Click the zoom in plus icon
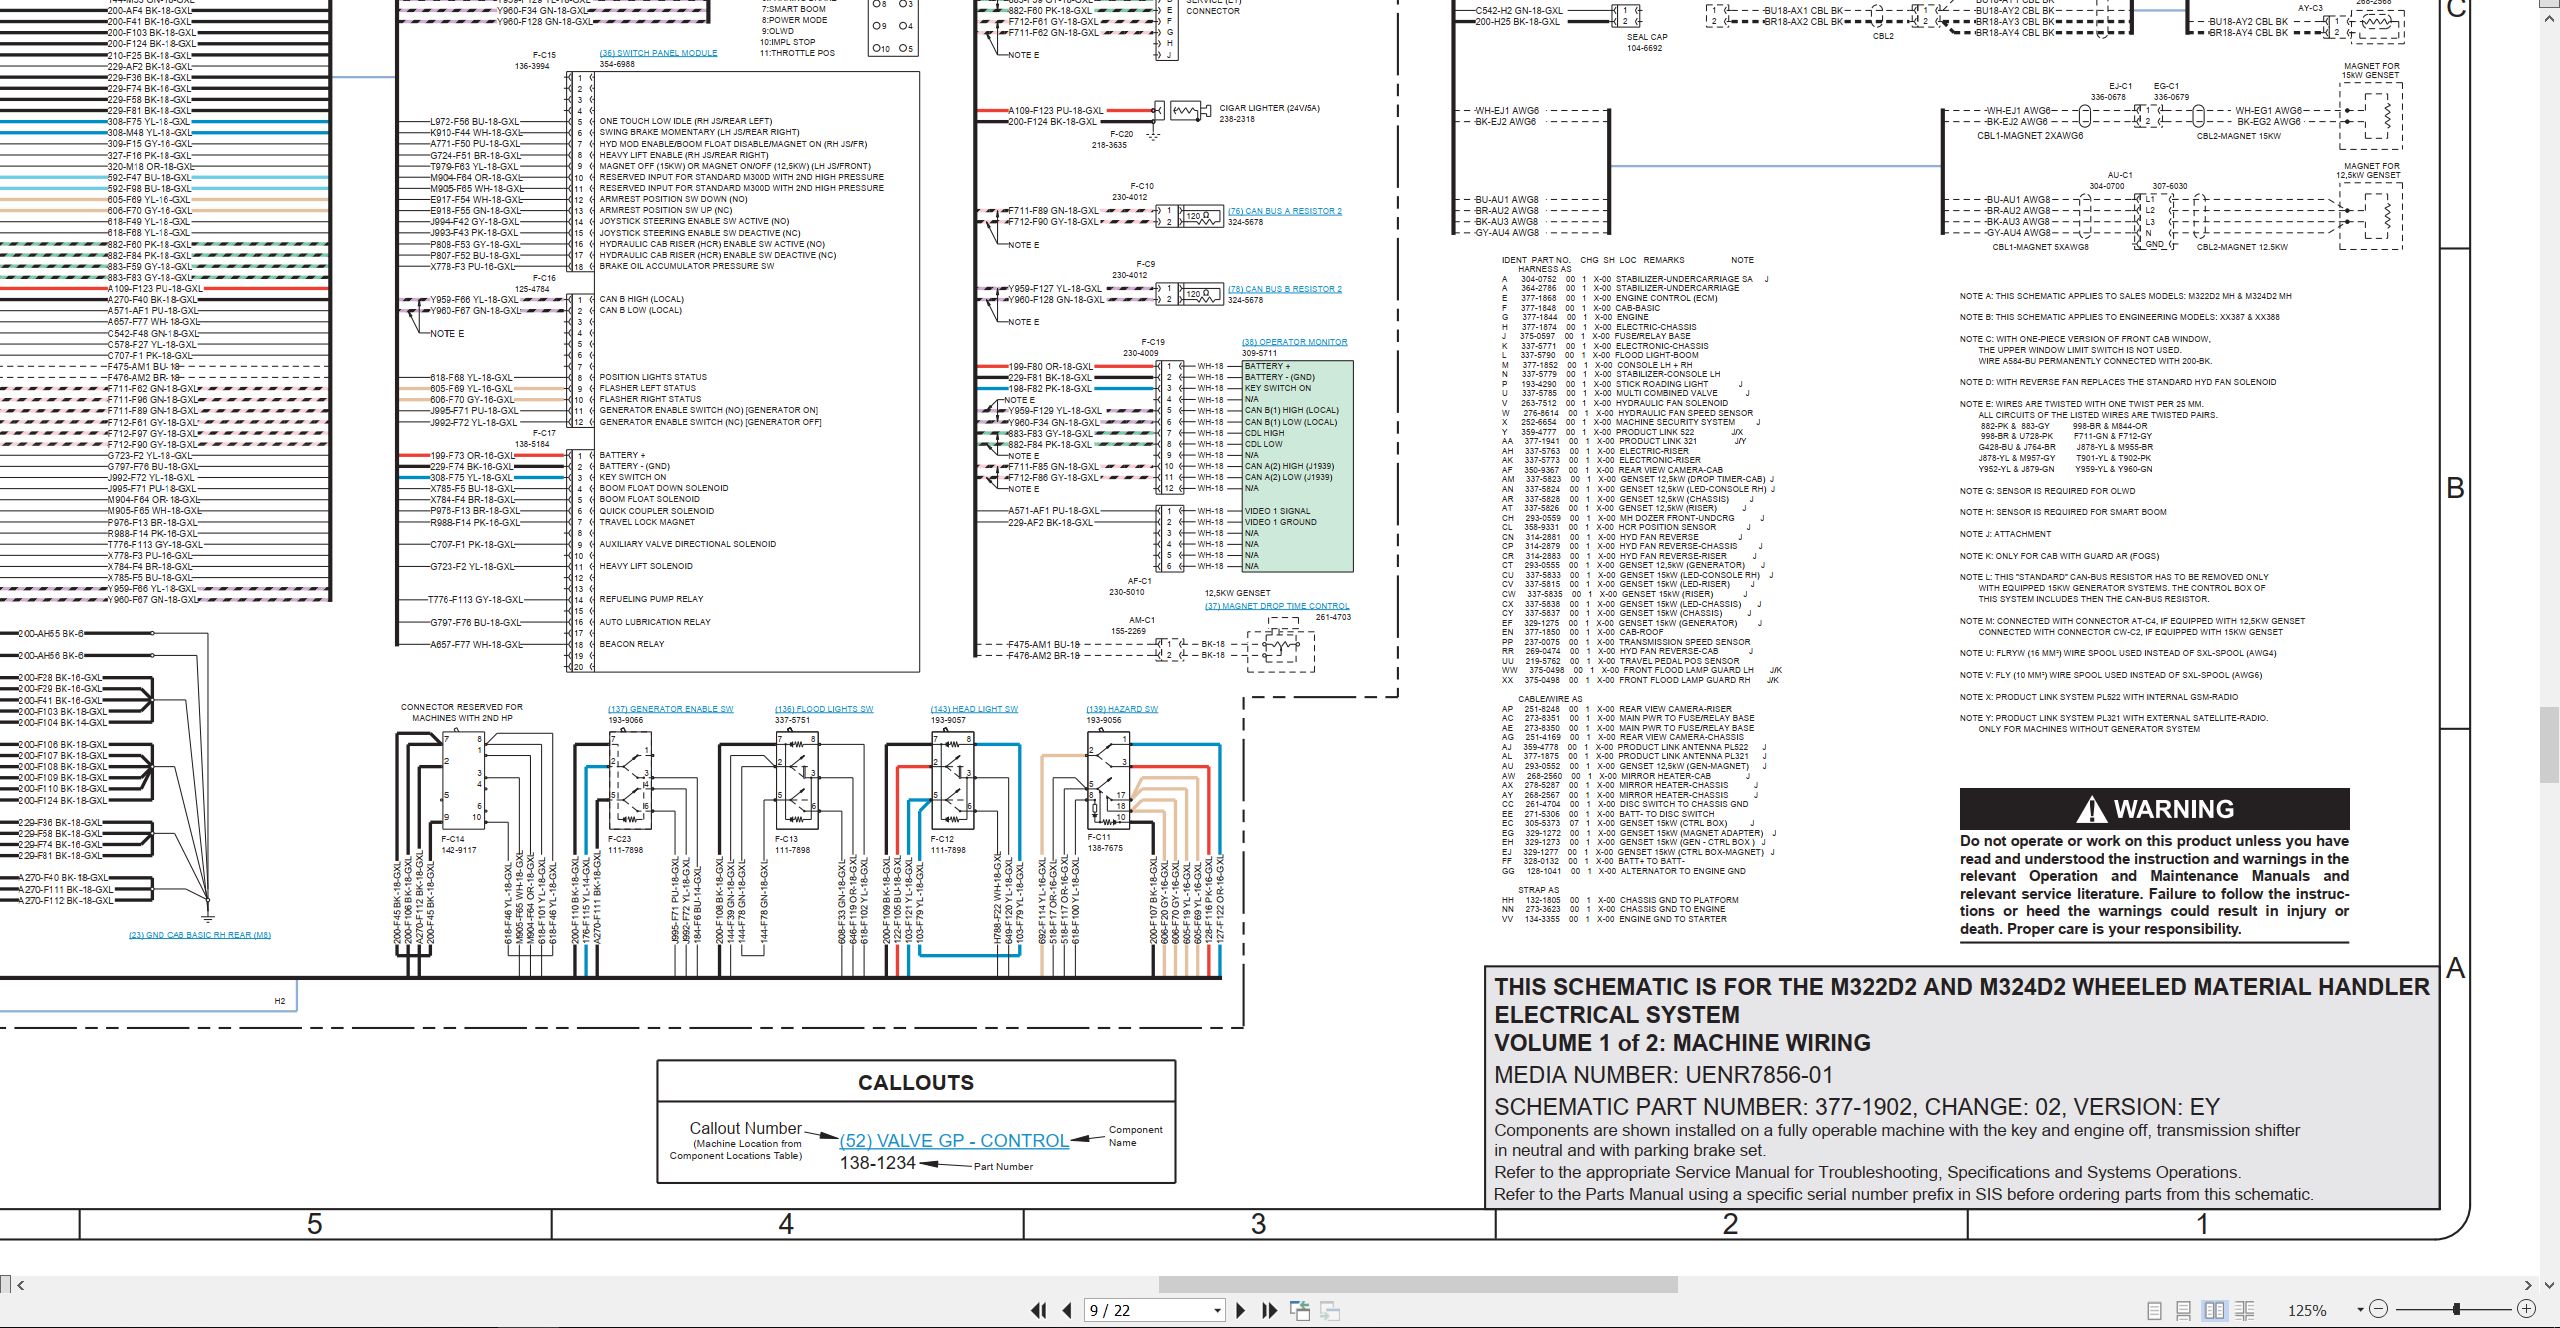2560x1328 pixels. pyautogui.click(x=2526, y=1309)
